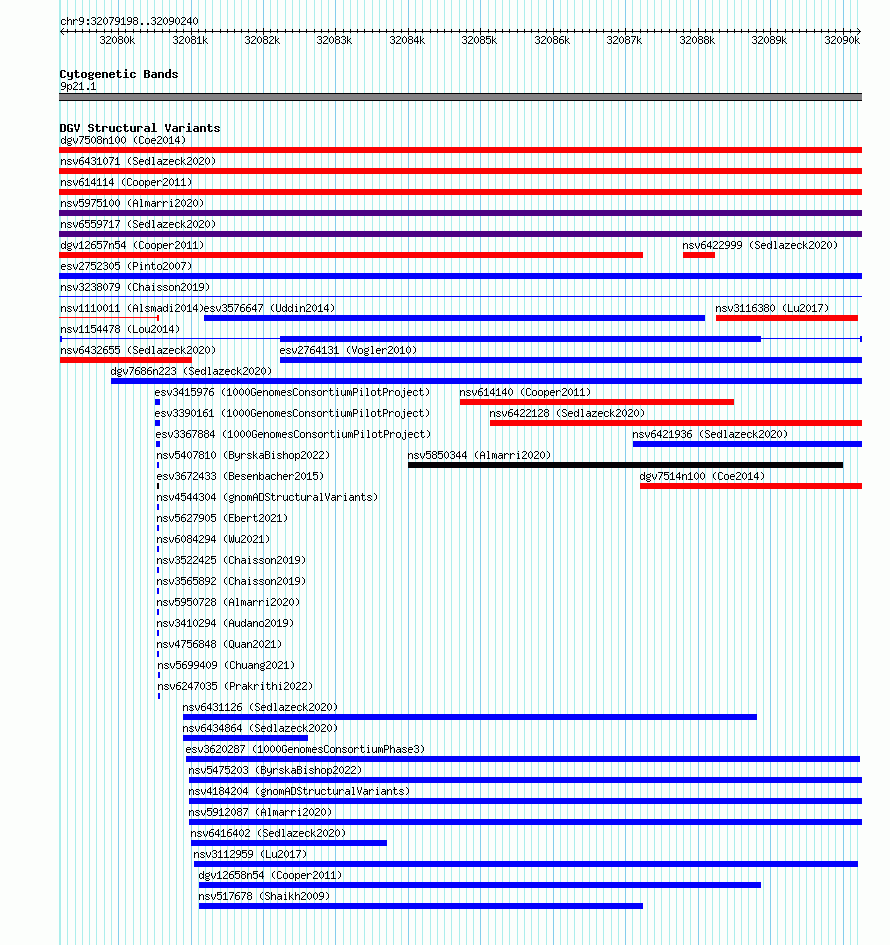
Task: Click the nsv6247035 (Prakrithi2022) label
Action: point(235,686)
